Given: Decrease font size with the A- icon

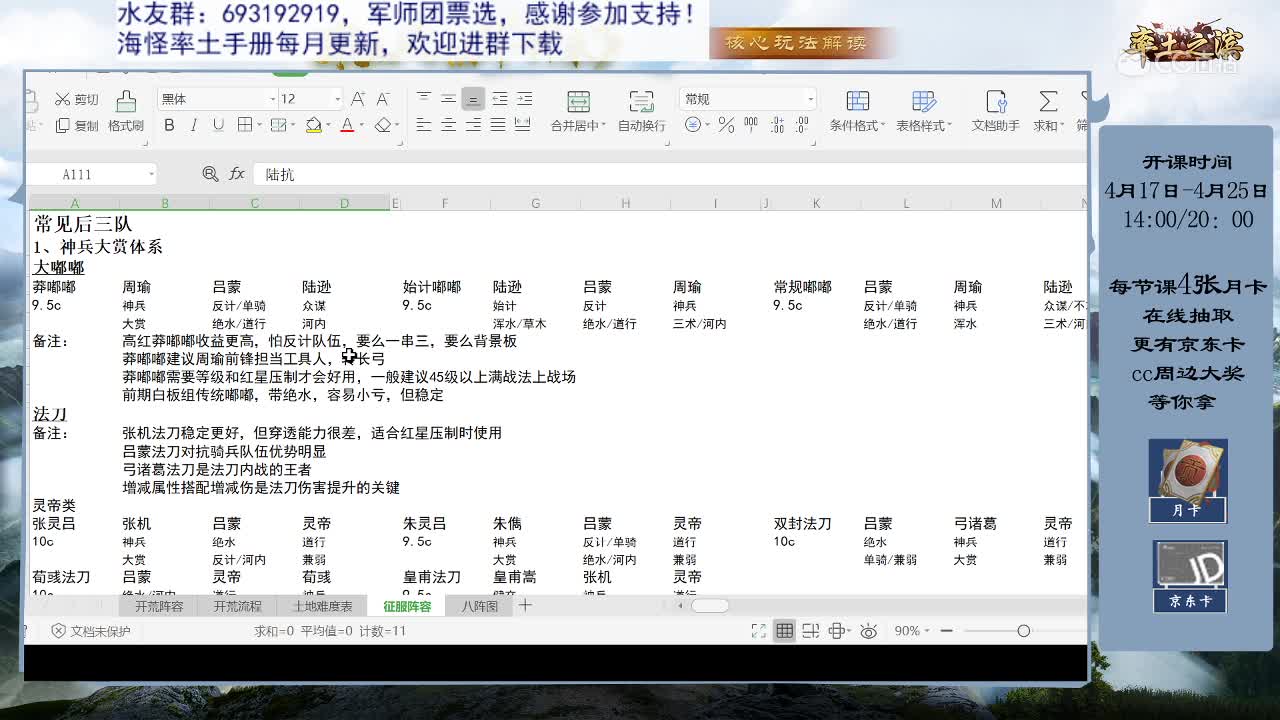Looking at the screenshot, I should tap(383, 99).
